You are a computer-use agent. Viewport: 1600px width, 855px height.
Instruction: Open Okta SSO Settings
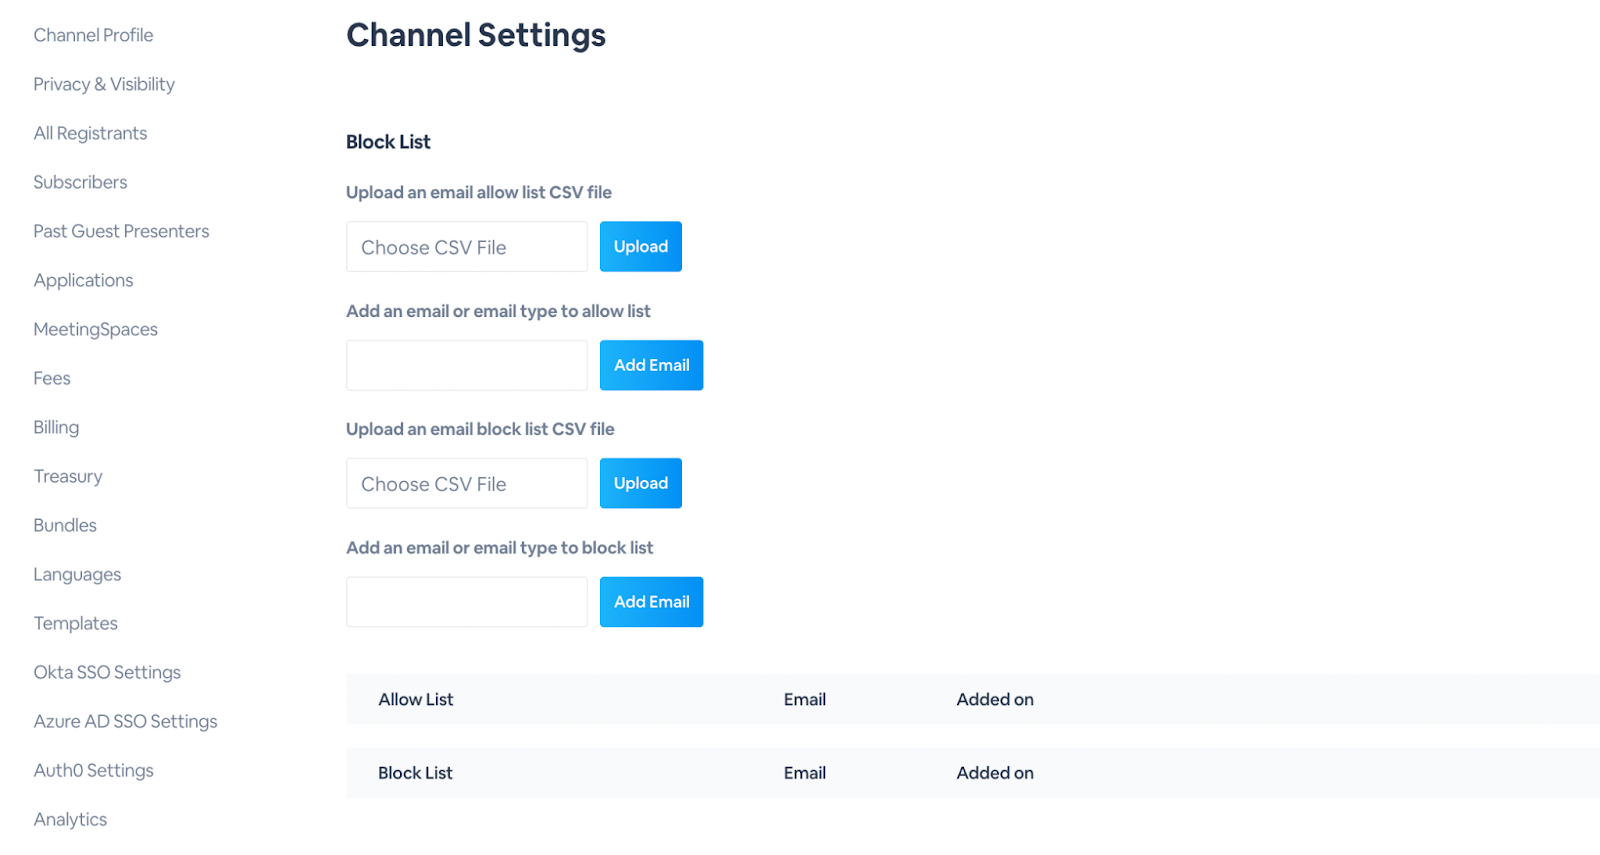(x=107, y=672)
